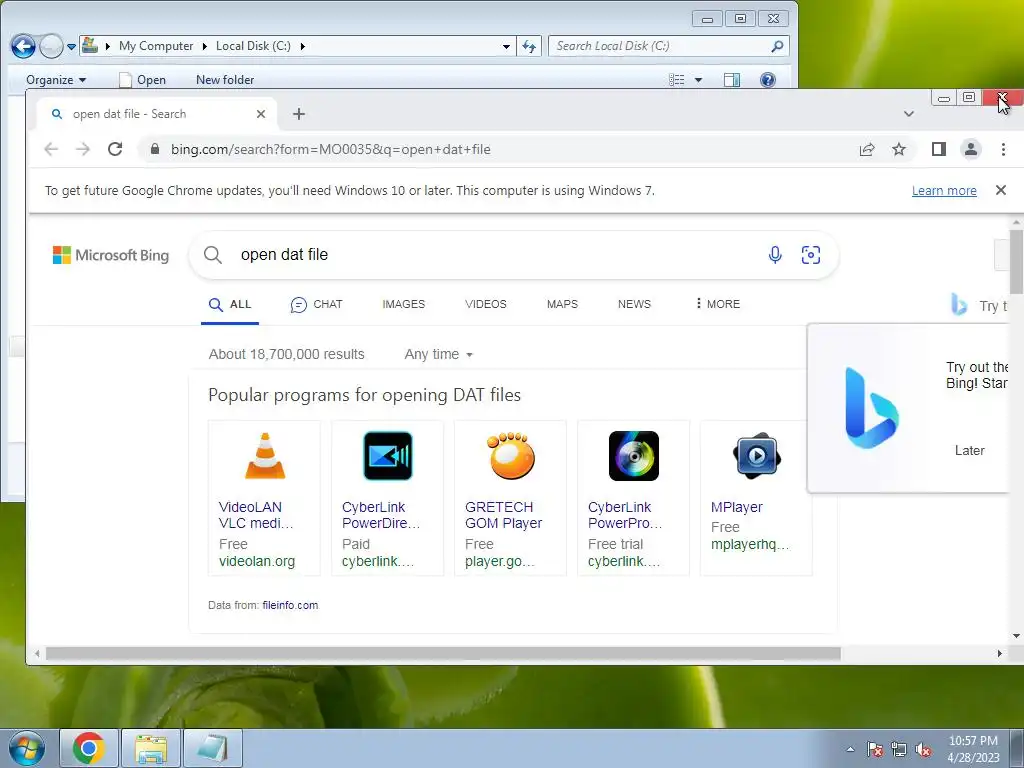Expand the MORE search categories
This screenshot has width=1024, height=768.
(717, 304)
